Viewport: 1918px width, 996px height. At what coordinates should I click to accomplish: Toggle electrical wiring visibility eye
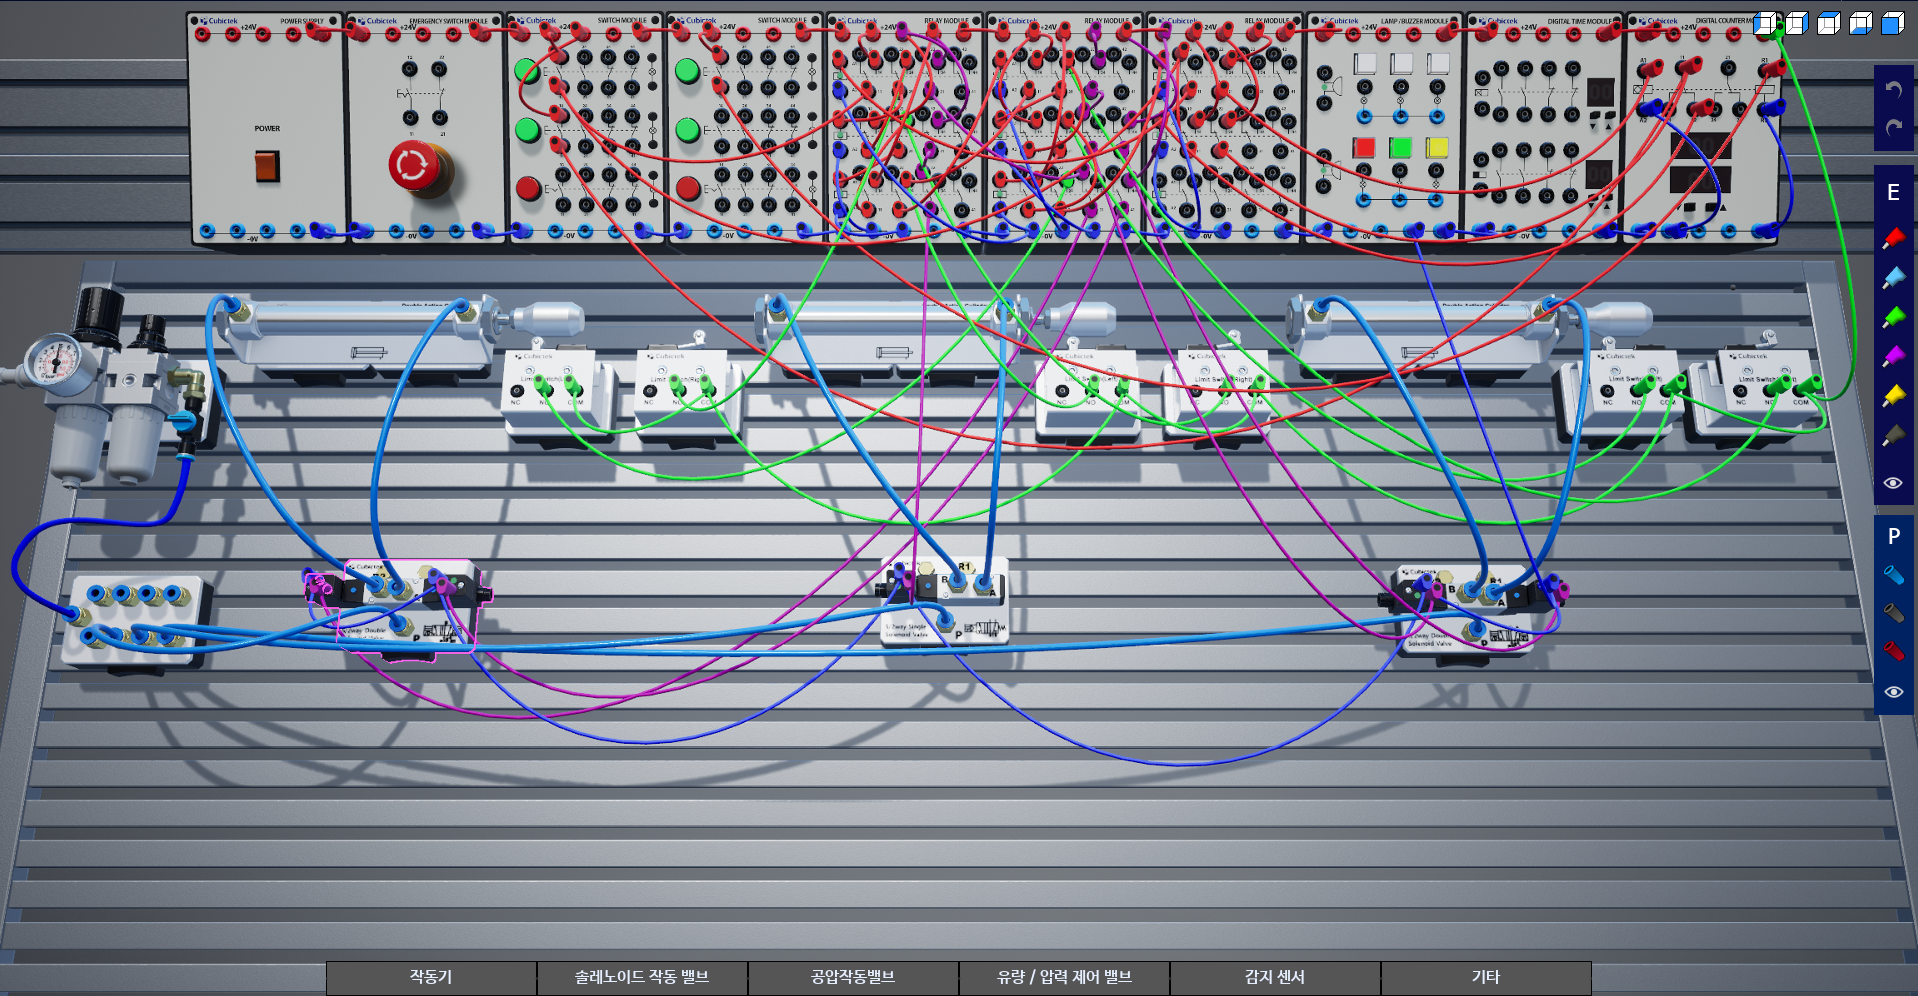(x=1893, y=483)
